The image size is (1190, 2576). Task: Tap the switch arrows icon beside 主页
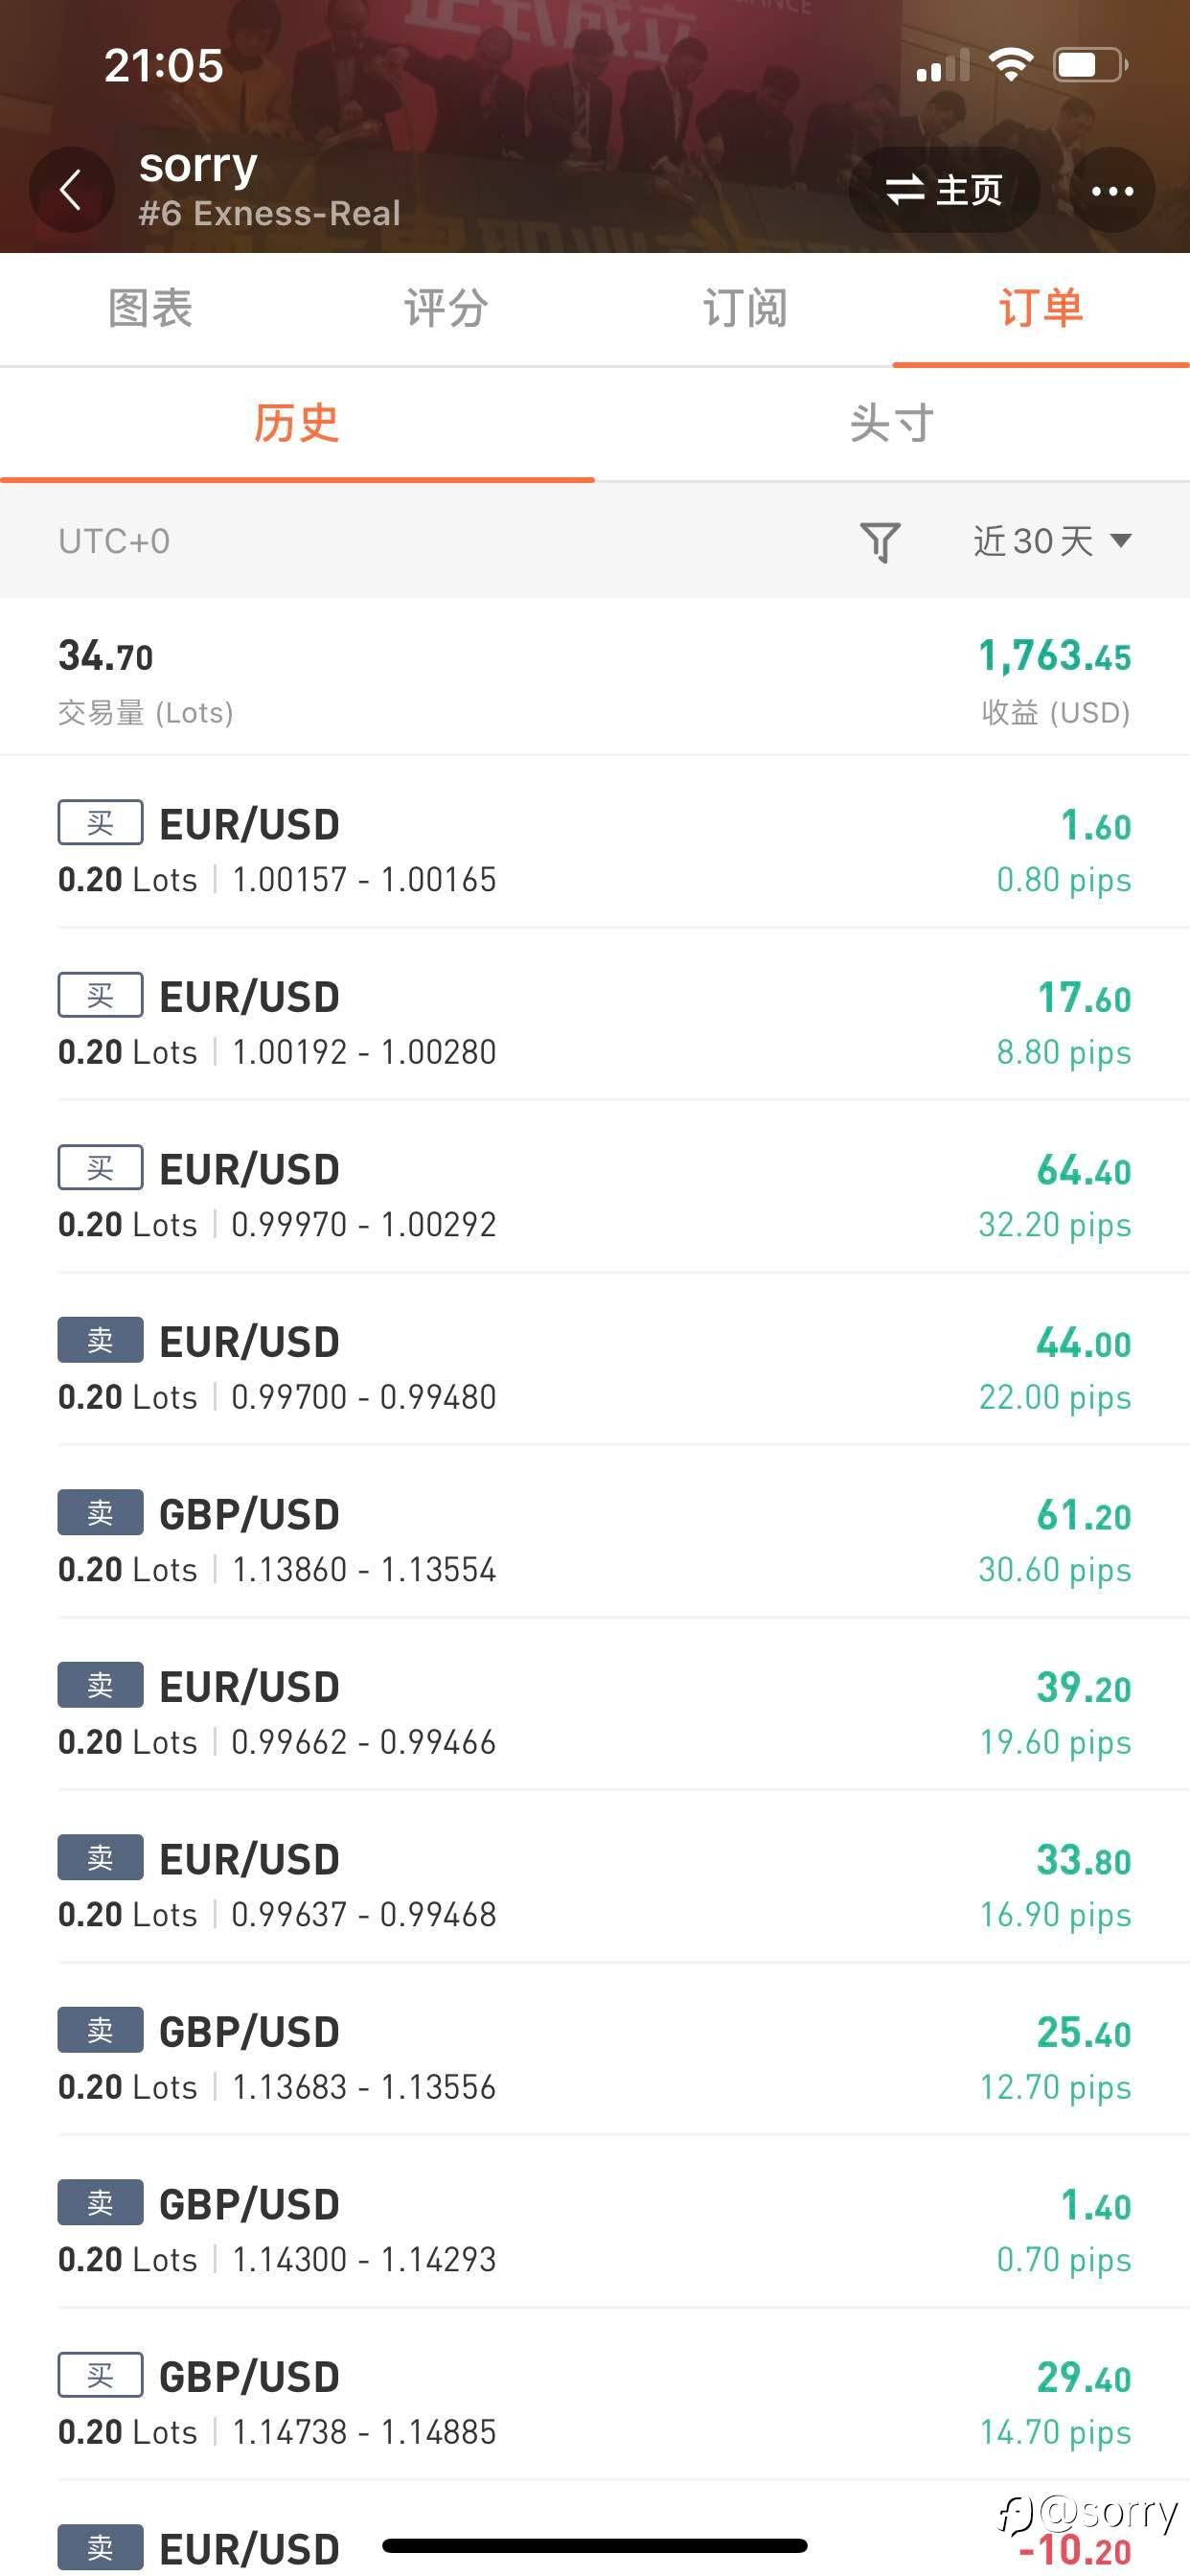(904, 190)
